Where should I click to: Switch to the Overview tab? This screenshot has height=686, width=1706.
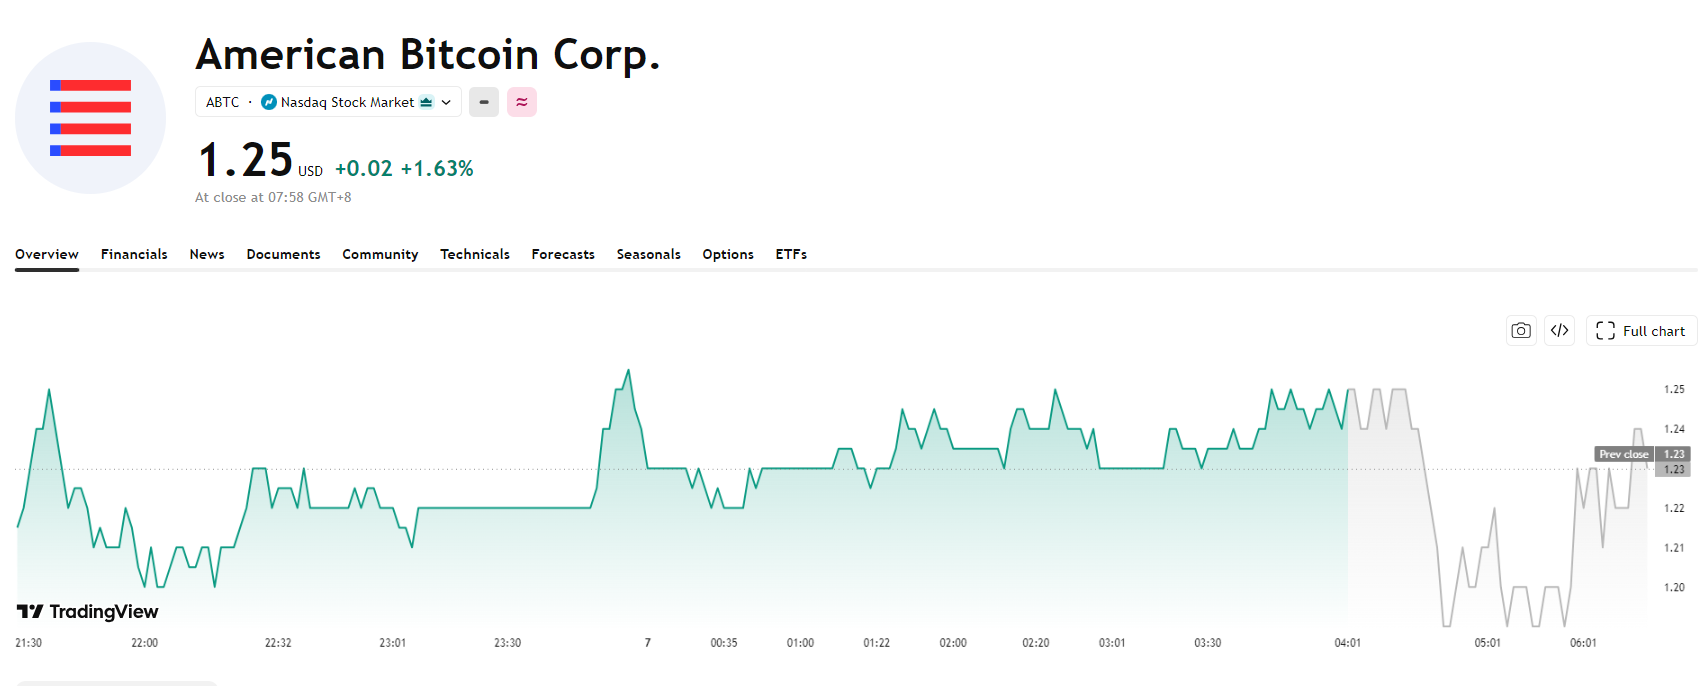point(47,254)
